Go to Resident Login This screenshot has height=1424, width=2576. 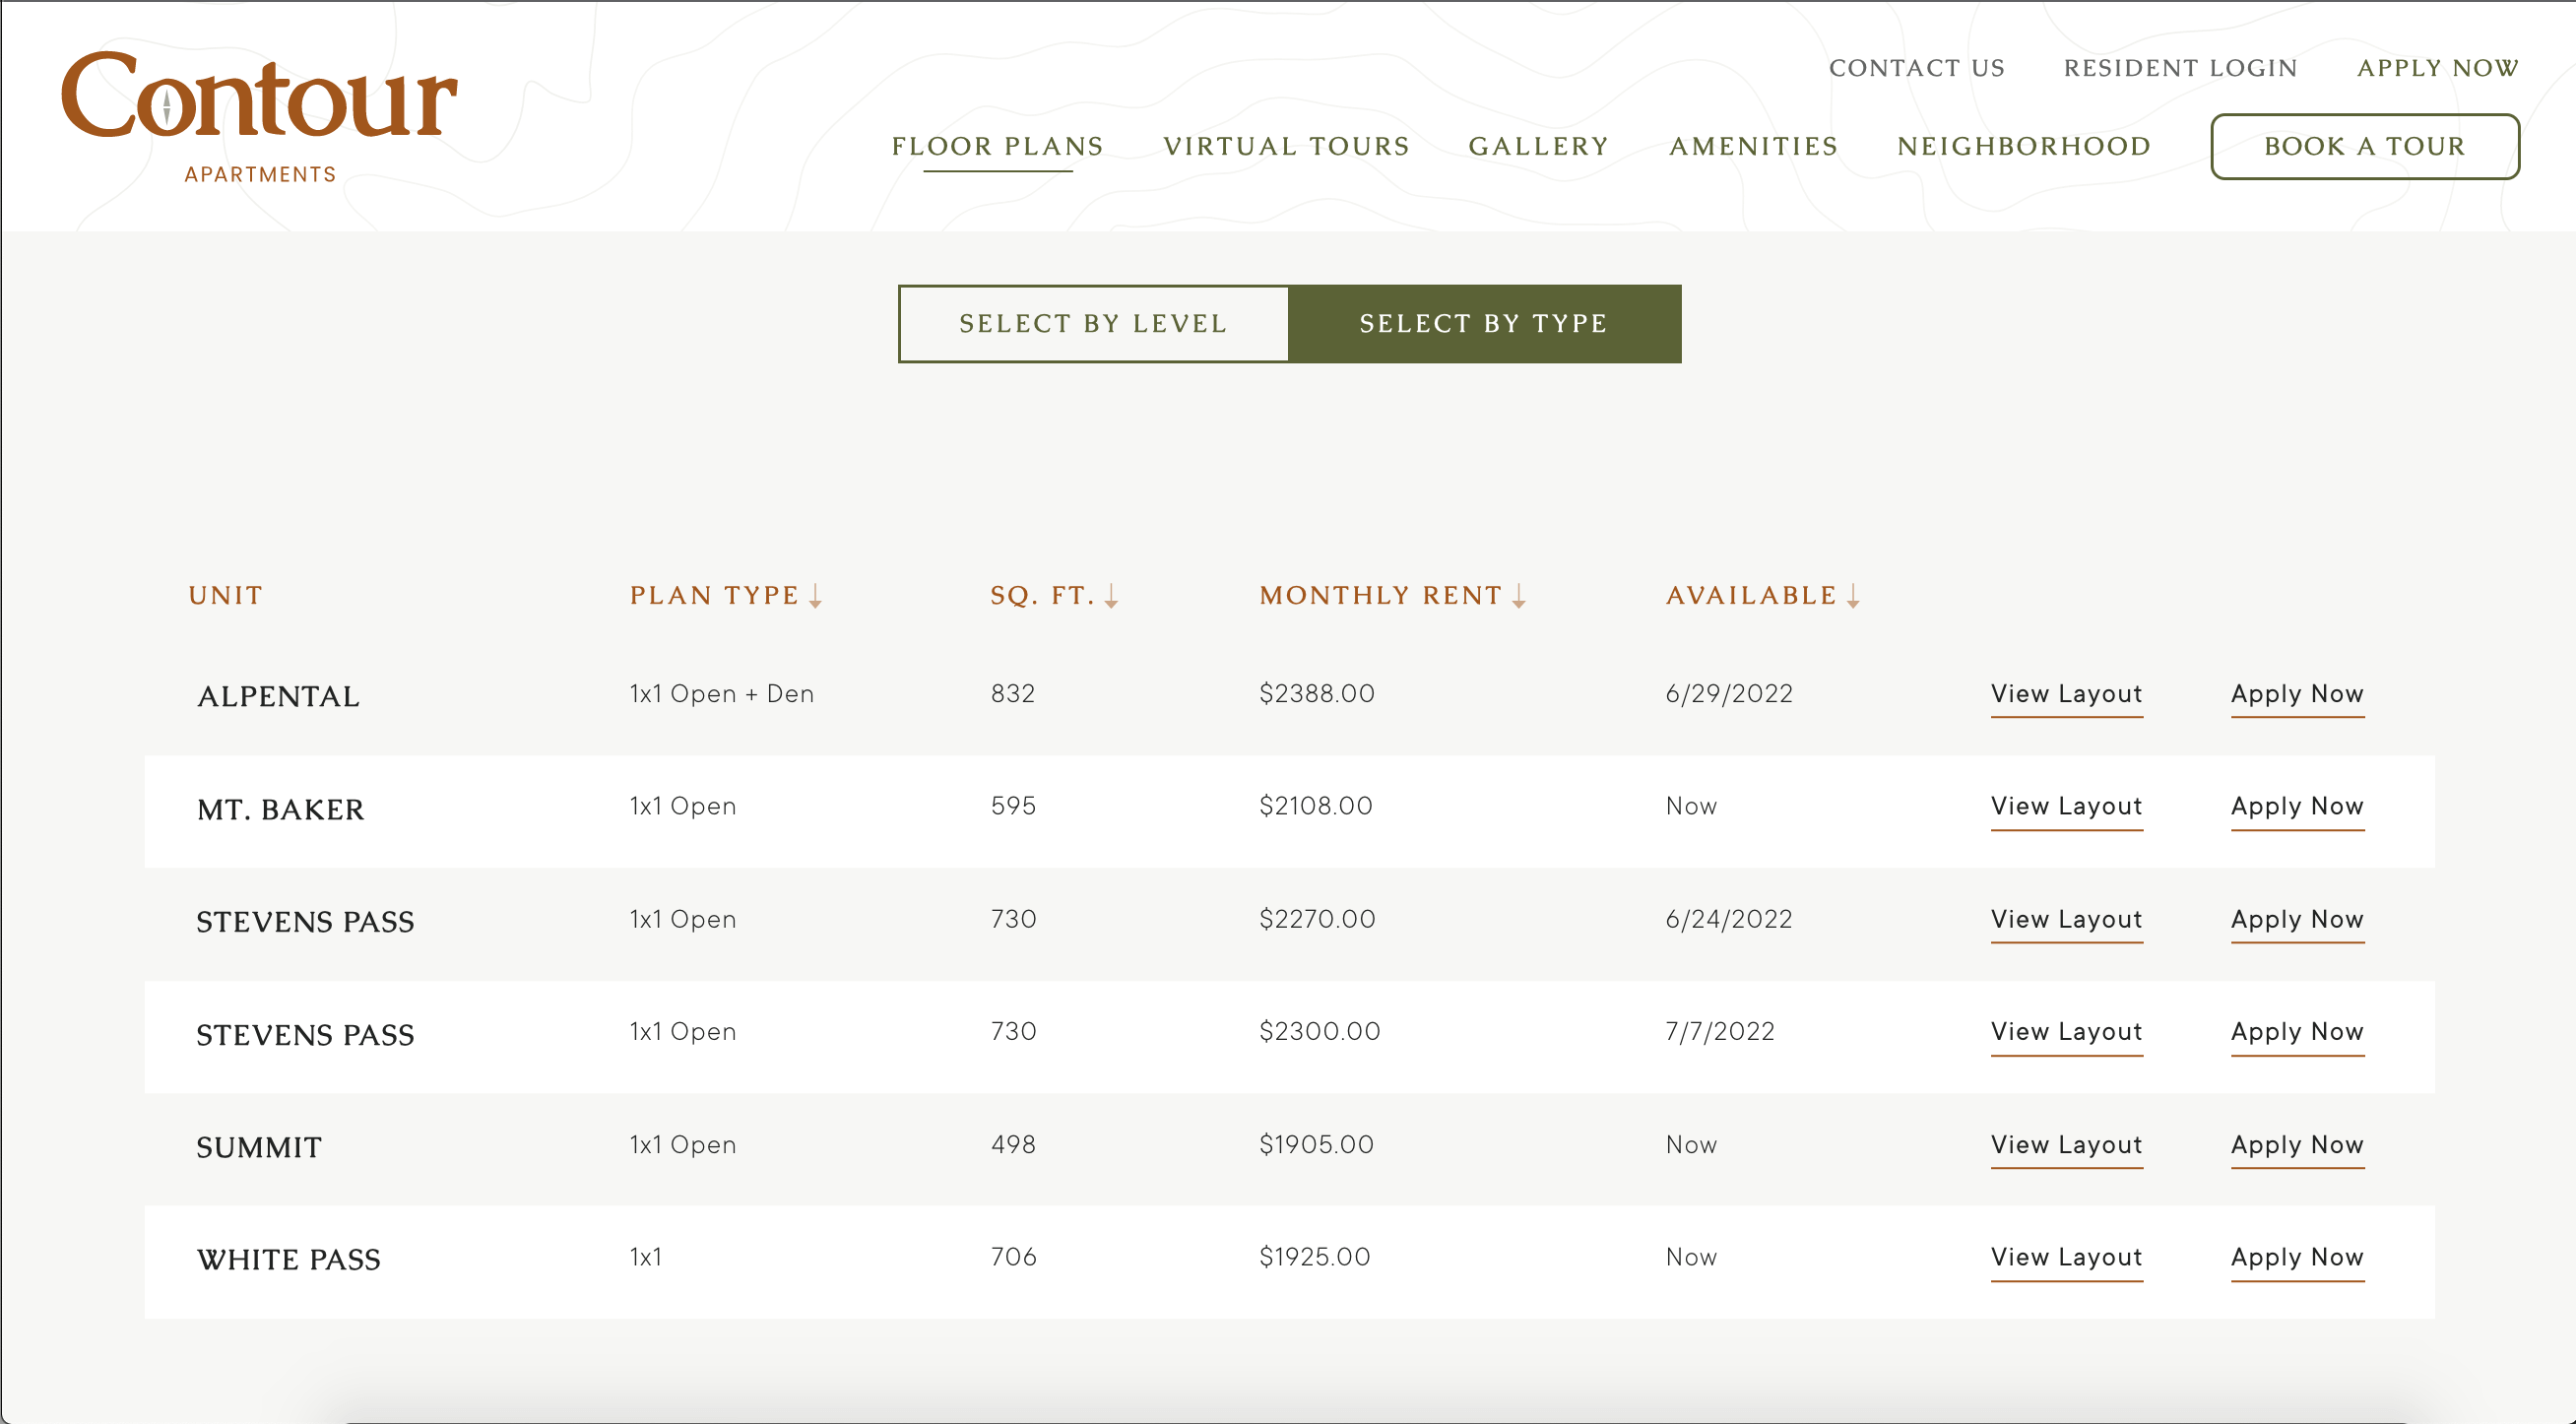coord(2181,68)
